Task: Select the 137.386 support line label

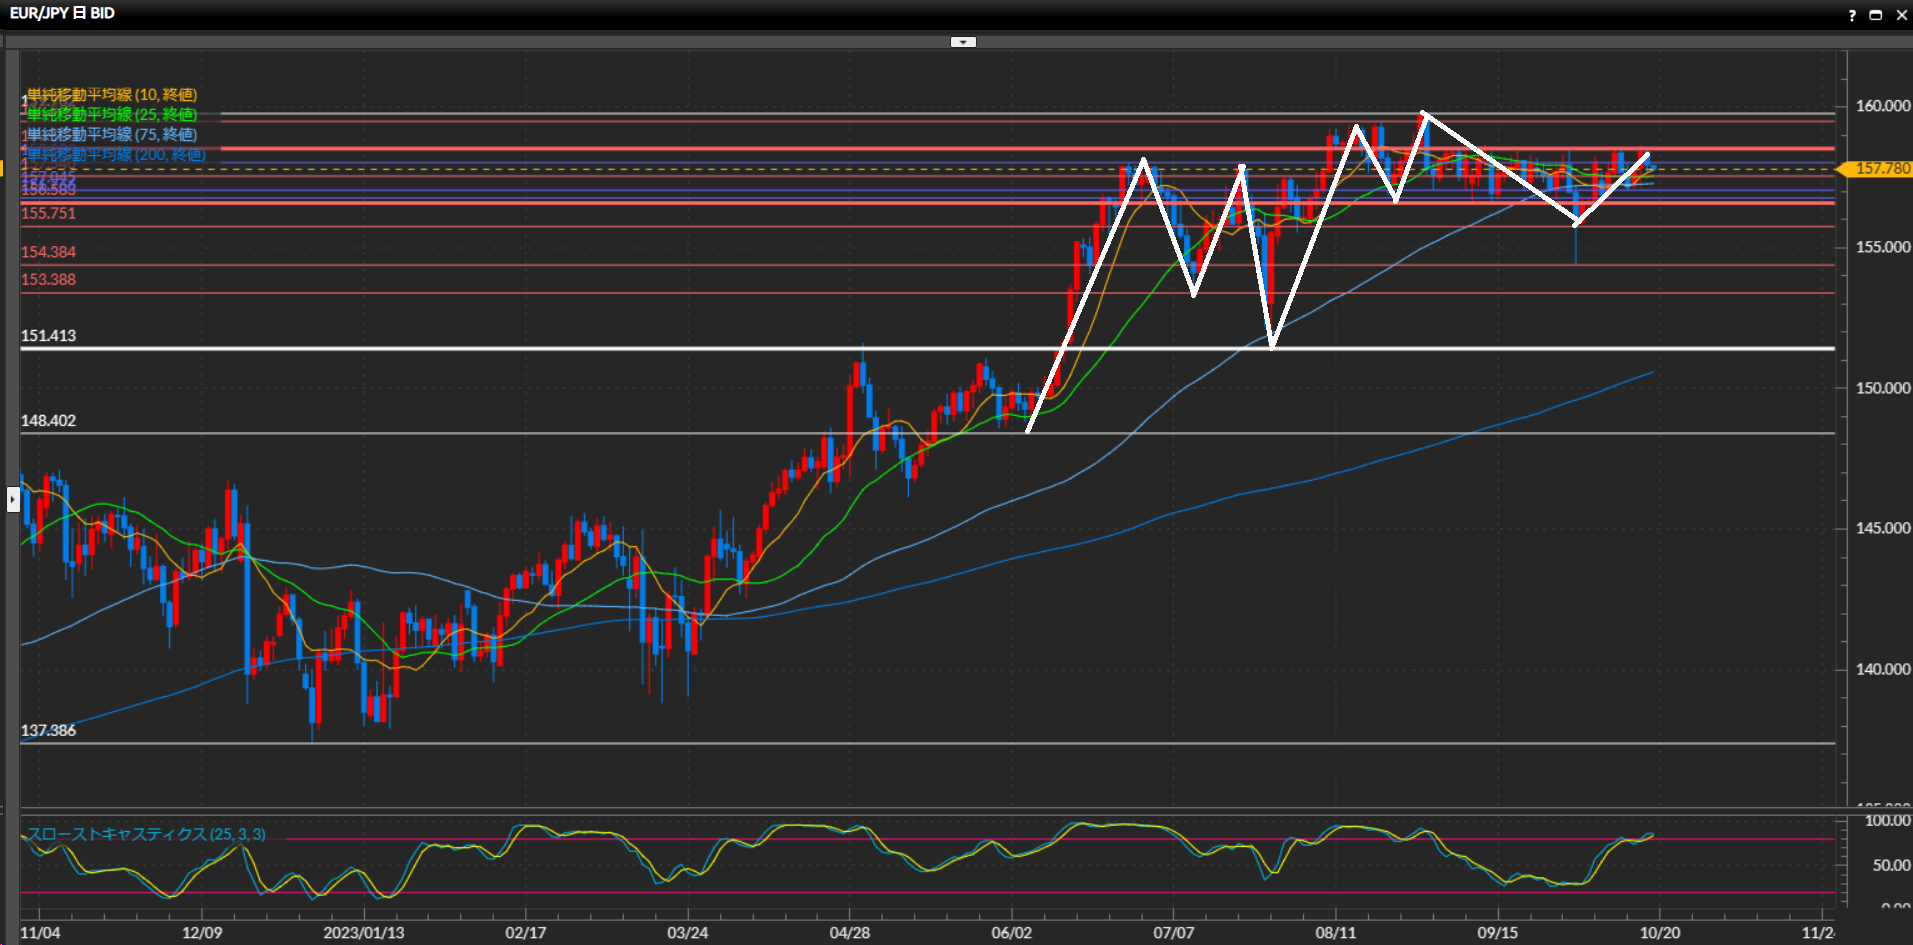Action: [x=48, y=731]
